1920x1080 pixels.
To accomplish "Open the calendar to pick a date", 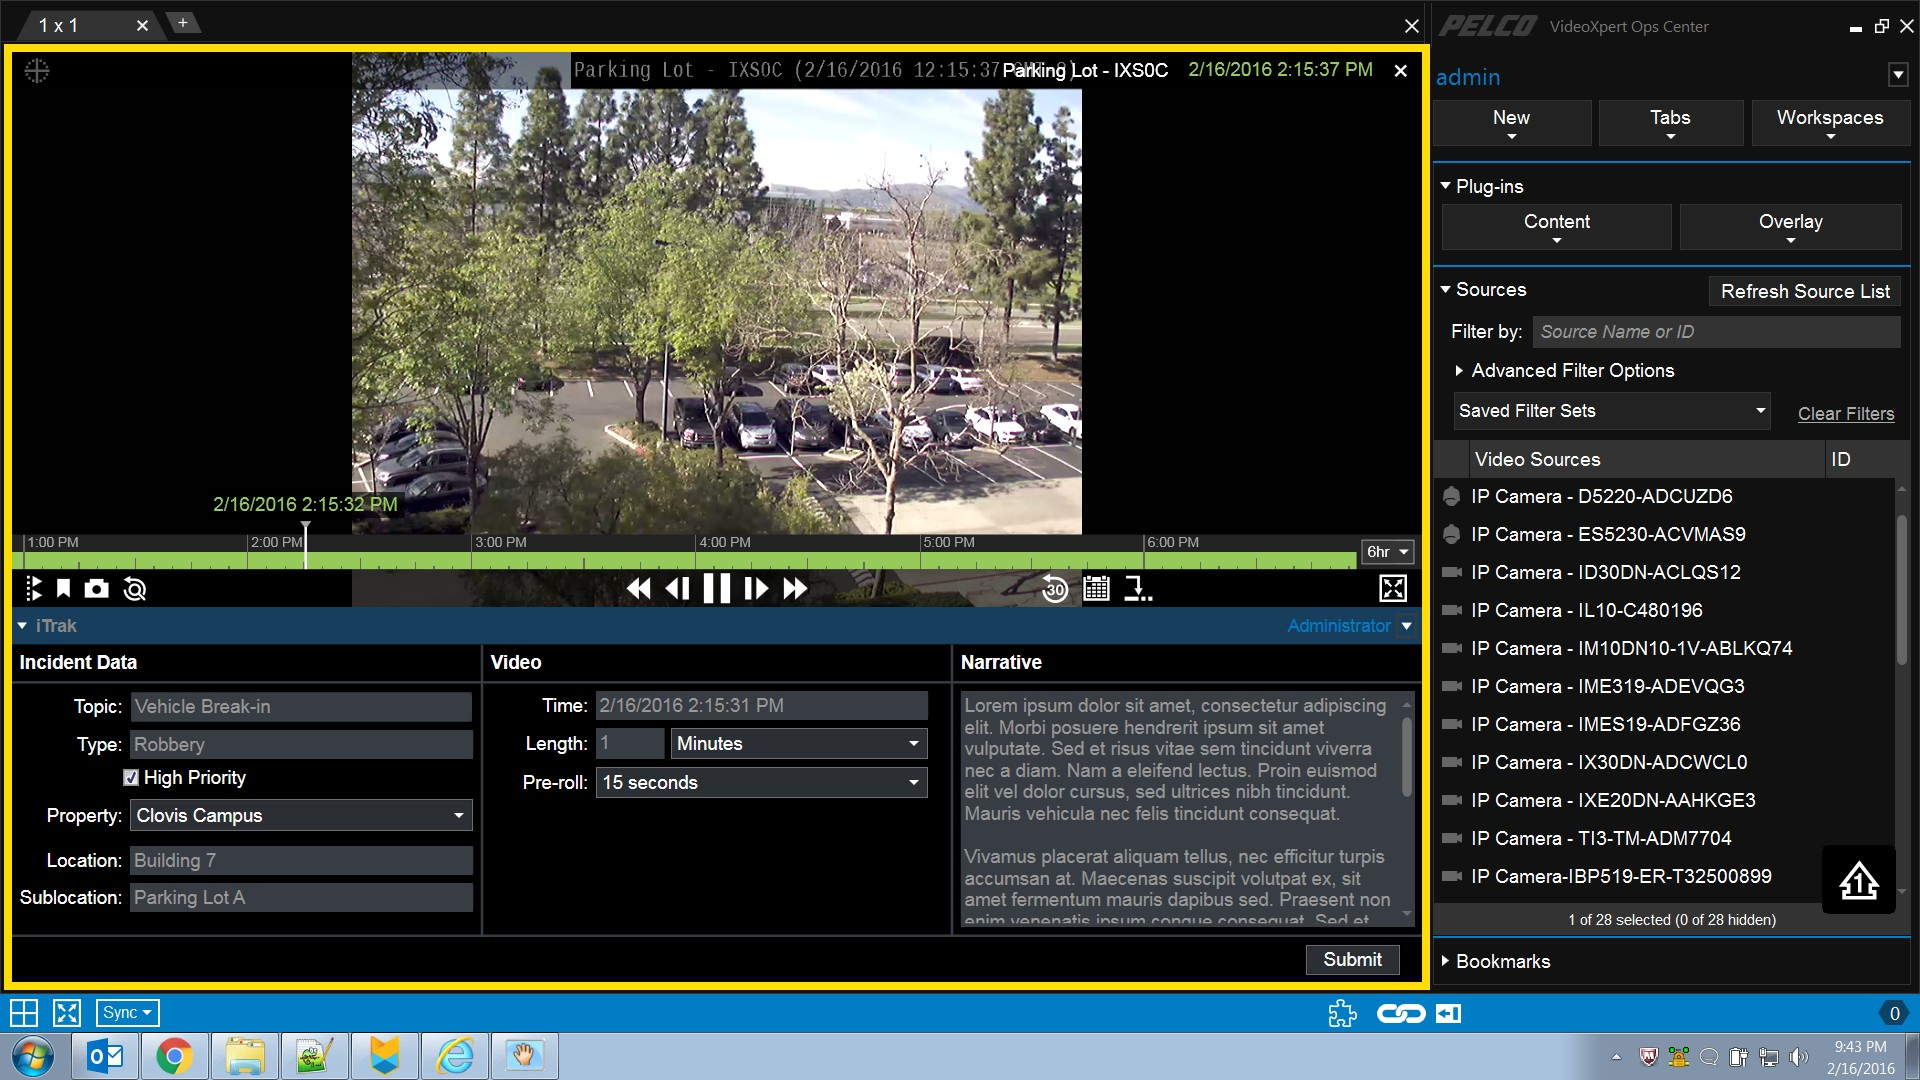I will point(1096,589).
